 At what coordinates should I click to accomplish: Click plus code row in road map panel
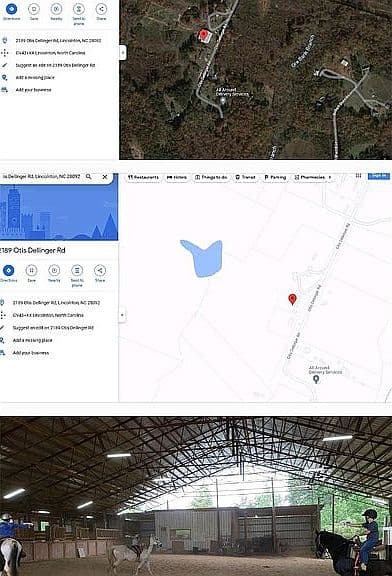click(x=48, y=315)
